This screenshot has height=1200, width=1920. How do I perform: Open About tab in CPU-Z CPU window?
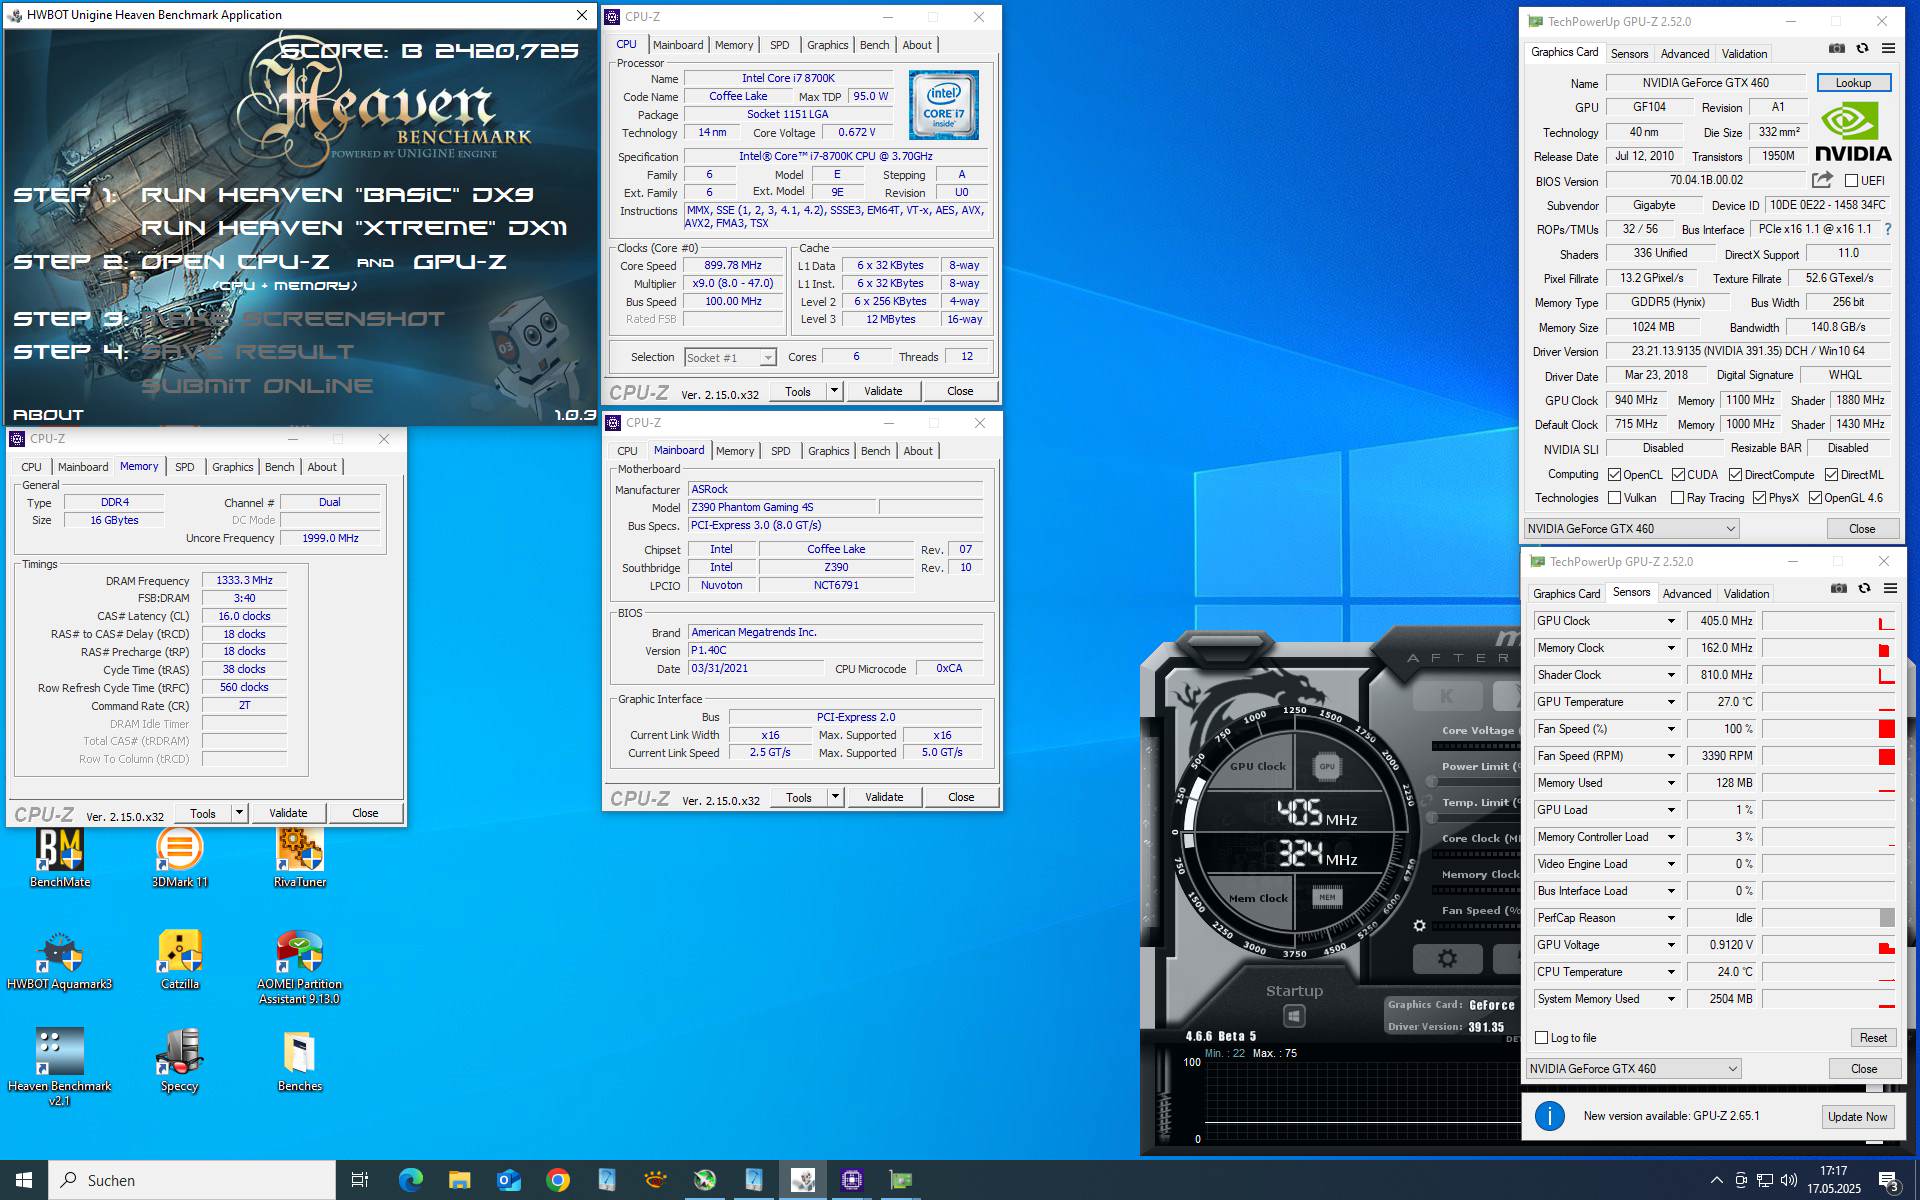click(917, 45)
